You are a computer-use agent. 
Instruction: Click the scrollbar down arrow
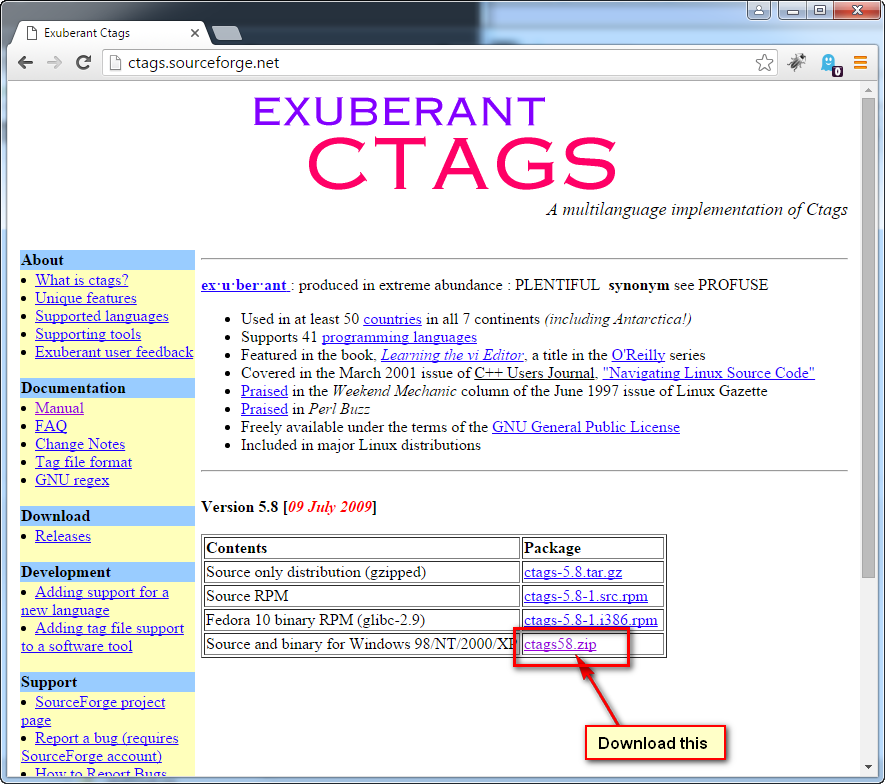tap(868, 768)
